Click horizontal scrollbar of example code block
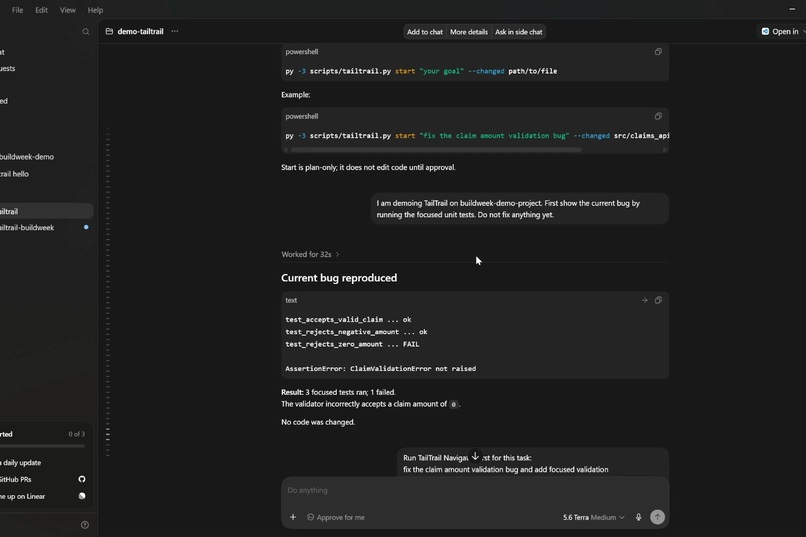Image resolution: width=806 pixels, height=537 pixels. pos(436,150)
